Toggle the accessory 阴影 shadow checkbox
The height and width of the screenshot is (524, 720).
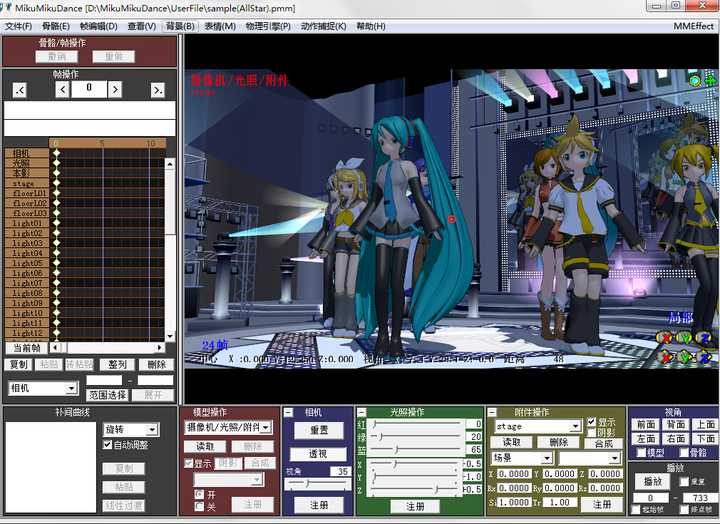[x=591, y=432]
